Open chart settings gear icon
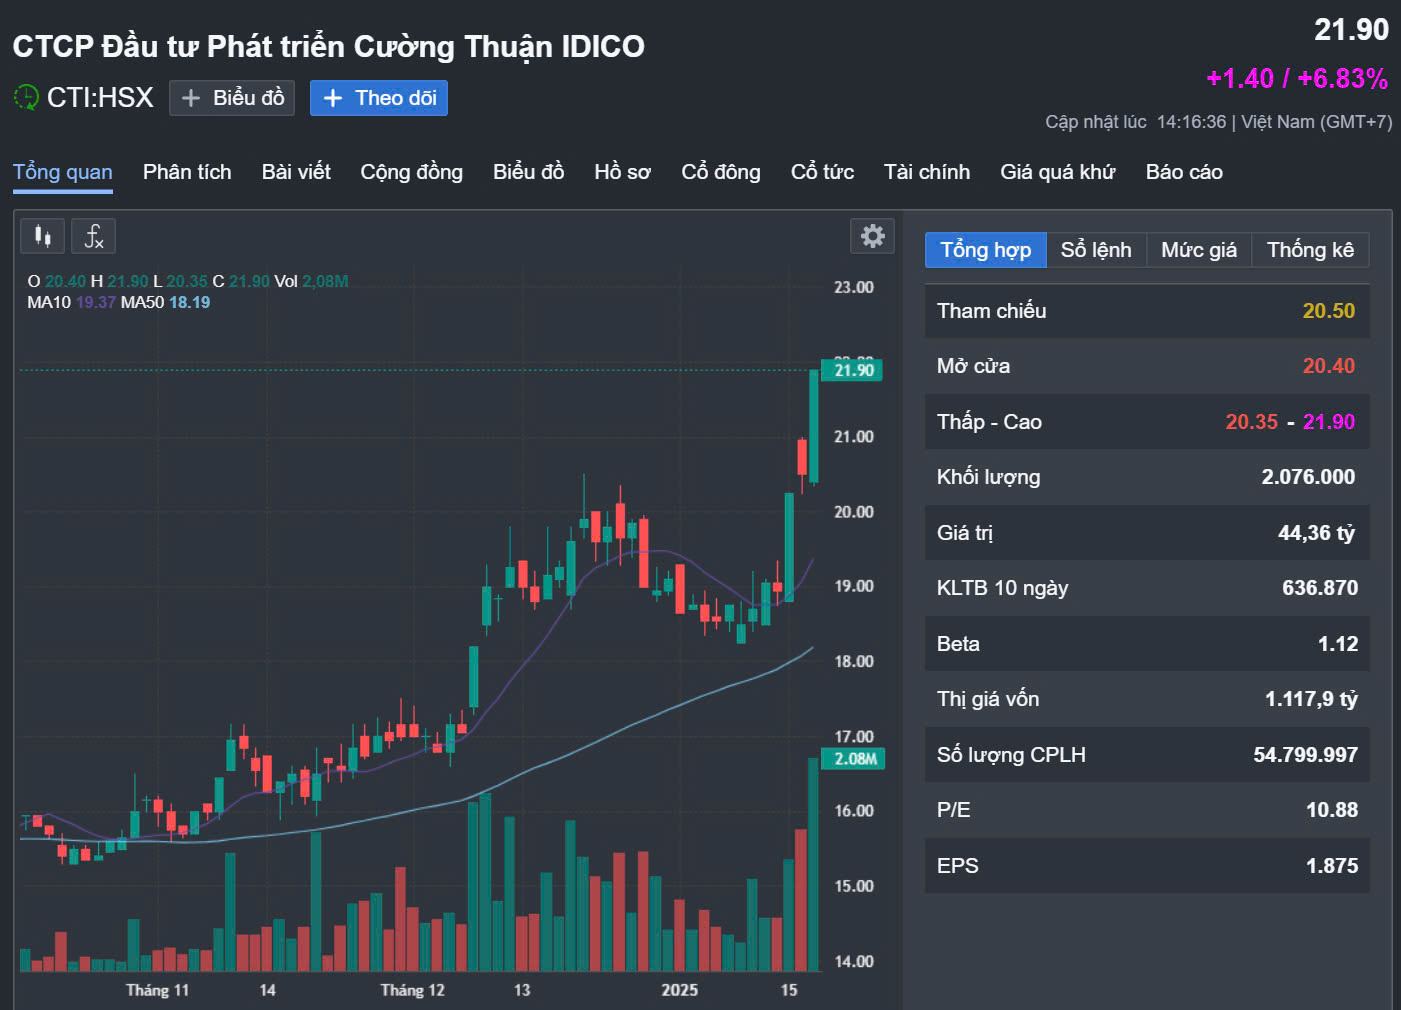The image size is (1401, 1010). point(872,236)
